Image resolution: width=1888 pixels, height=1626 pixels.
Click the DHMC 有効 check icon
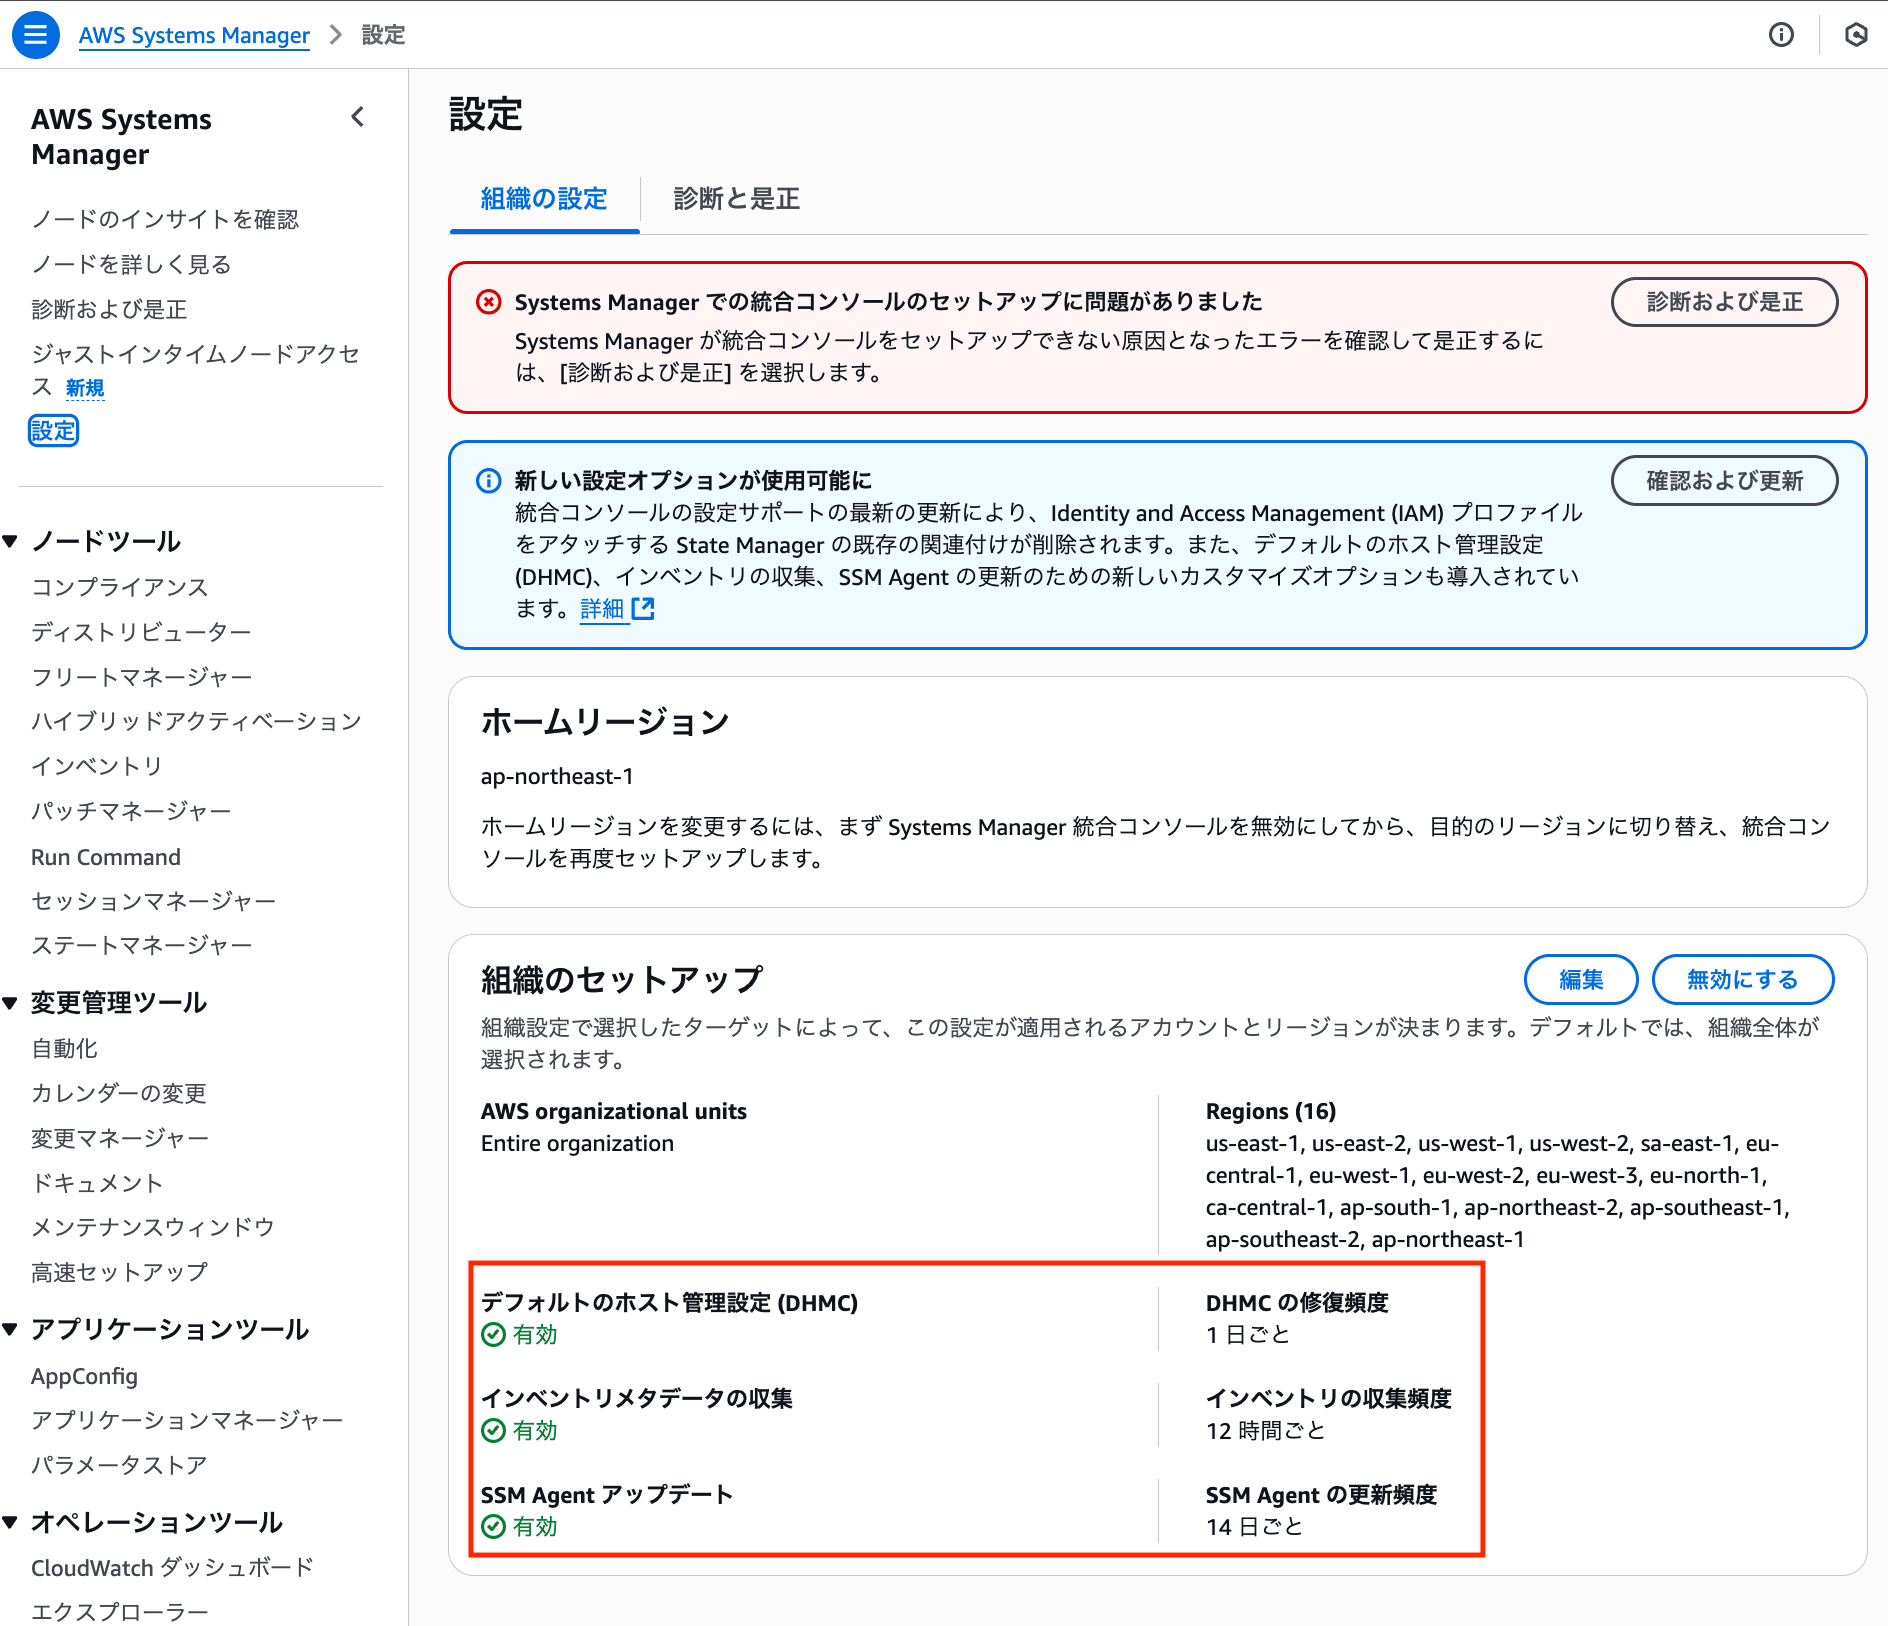tap(493, 1335)
